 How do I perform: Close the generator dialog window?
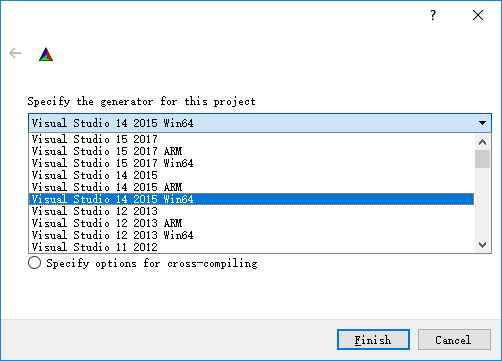click(x=478, y=15)
